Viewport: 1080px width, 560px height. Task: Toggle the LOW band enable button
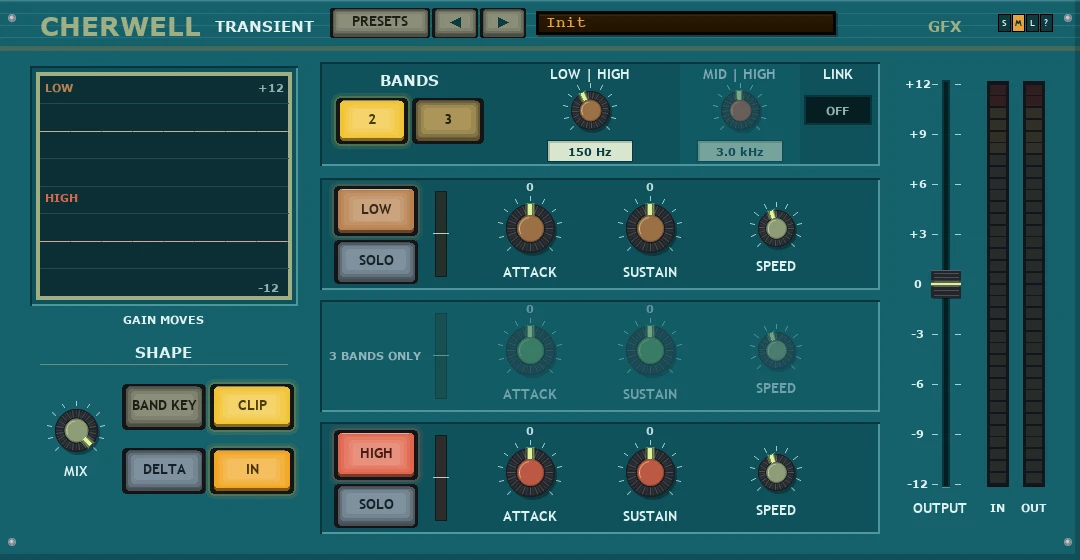(376, 209)
